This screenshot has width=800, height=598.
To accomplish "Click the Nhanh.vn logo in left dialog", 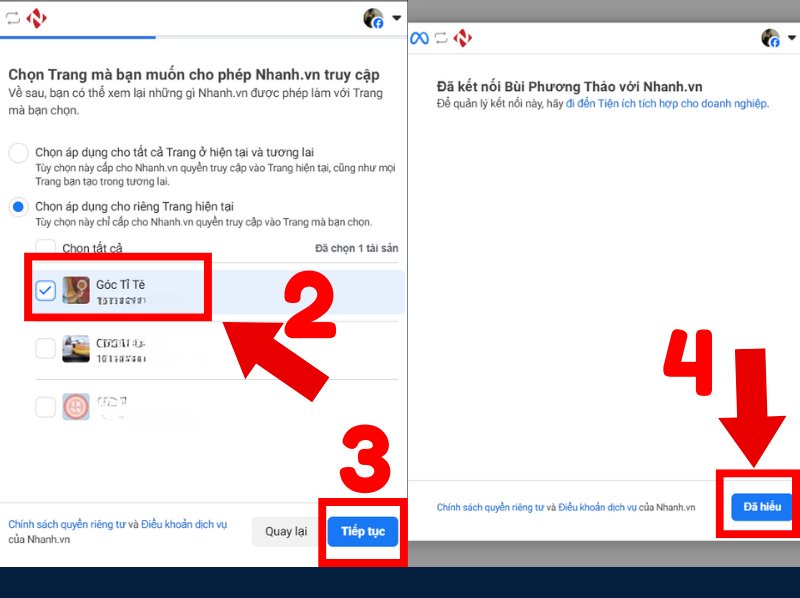I will [x=36, y=18].
